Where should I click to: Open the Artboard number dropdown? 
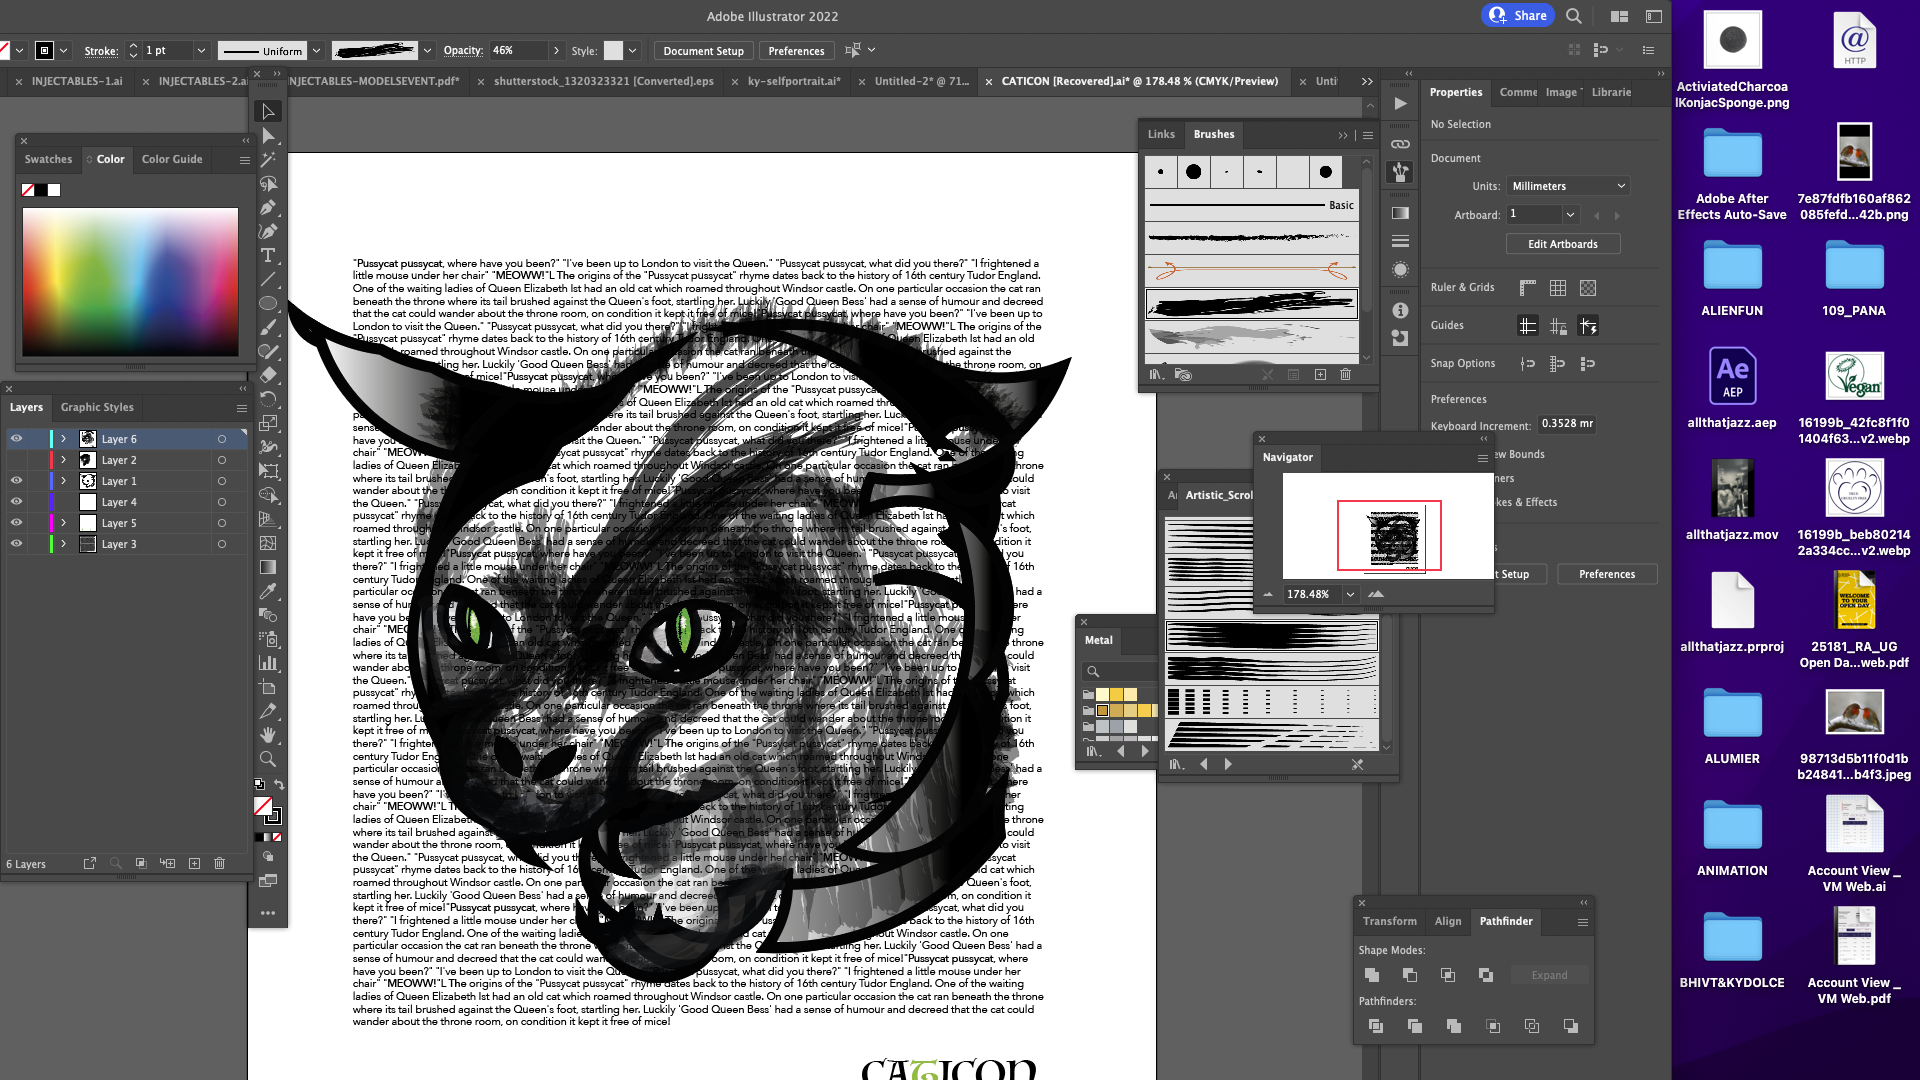click(1570, 214)
